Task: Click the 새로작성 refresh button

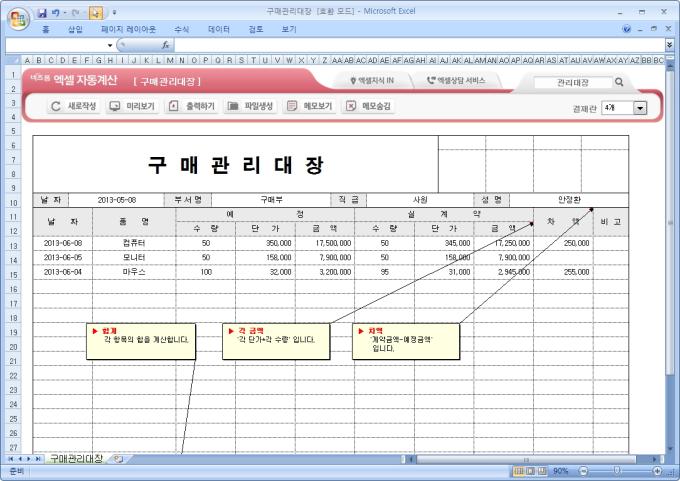Action: point(73,106)
